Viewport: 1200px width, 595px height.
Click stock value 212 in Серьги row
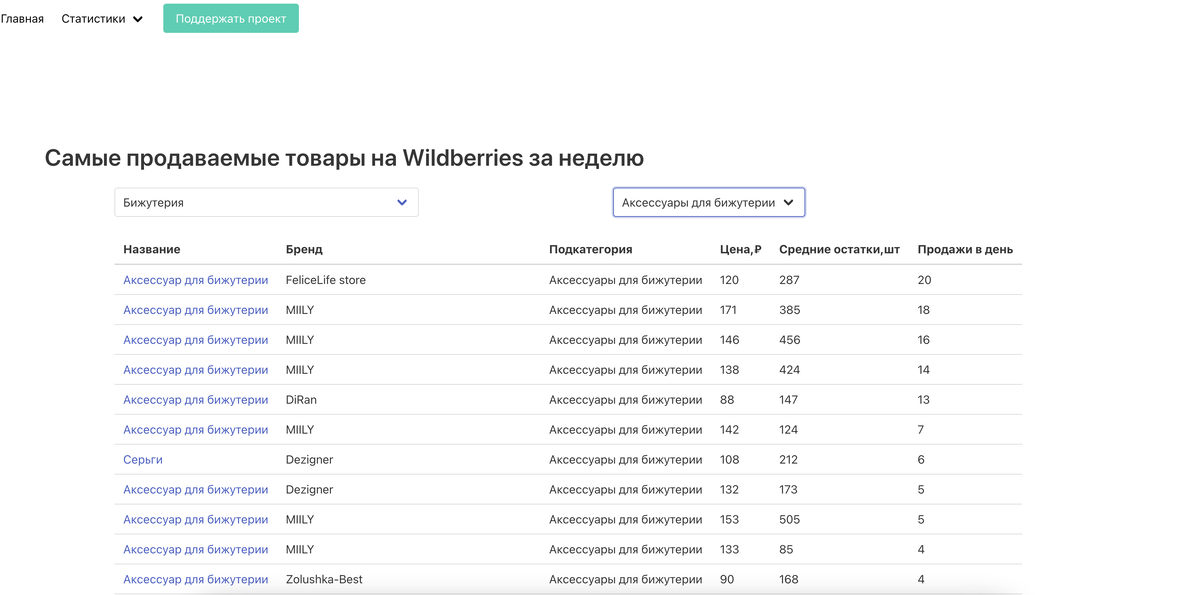pyautogui.click(x=789, y=460)
